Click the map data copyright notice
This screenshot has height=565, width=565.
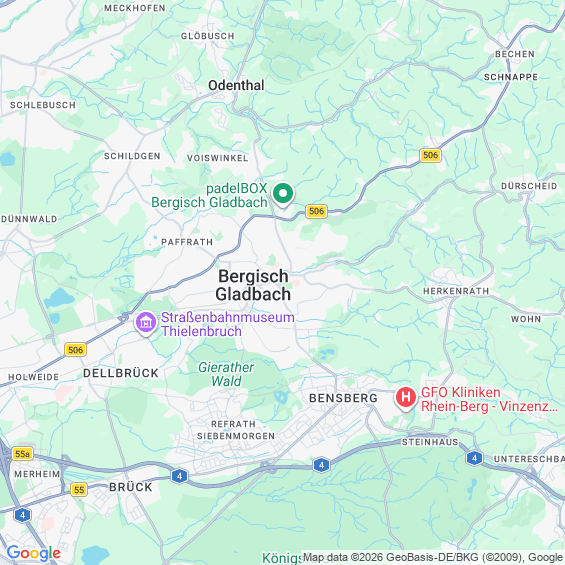[433, 557]
